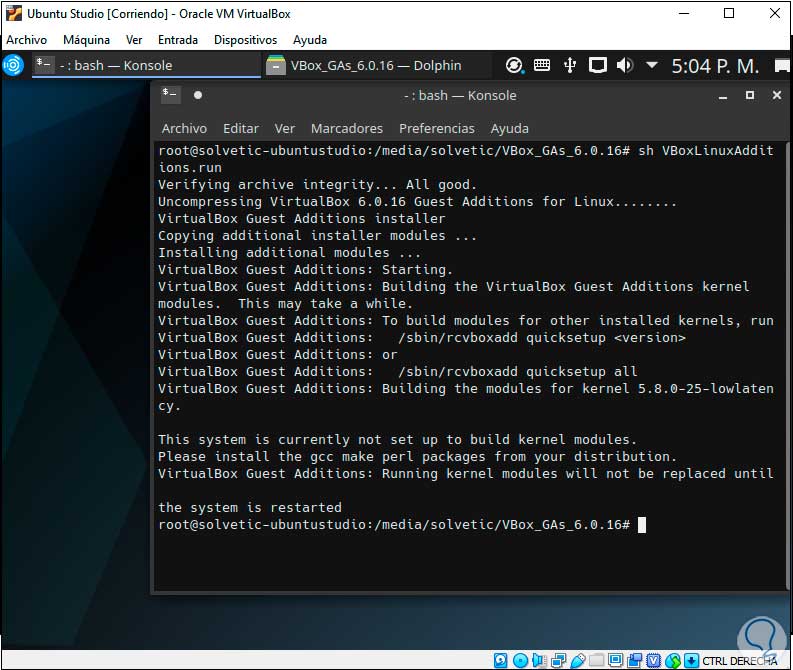Open the volume control tray icon
The height and width of the screenshot is (670, 793).
[625, 65]
